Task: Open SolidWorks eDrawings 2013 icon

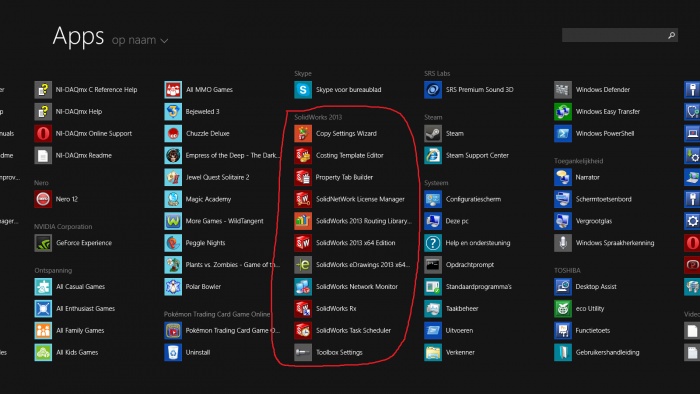Action: click(303, 265)
